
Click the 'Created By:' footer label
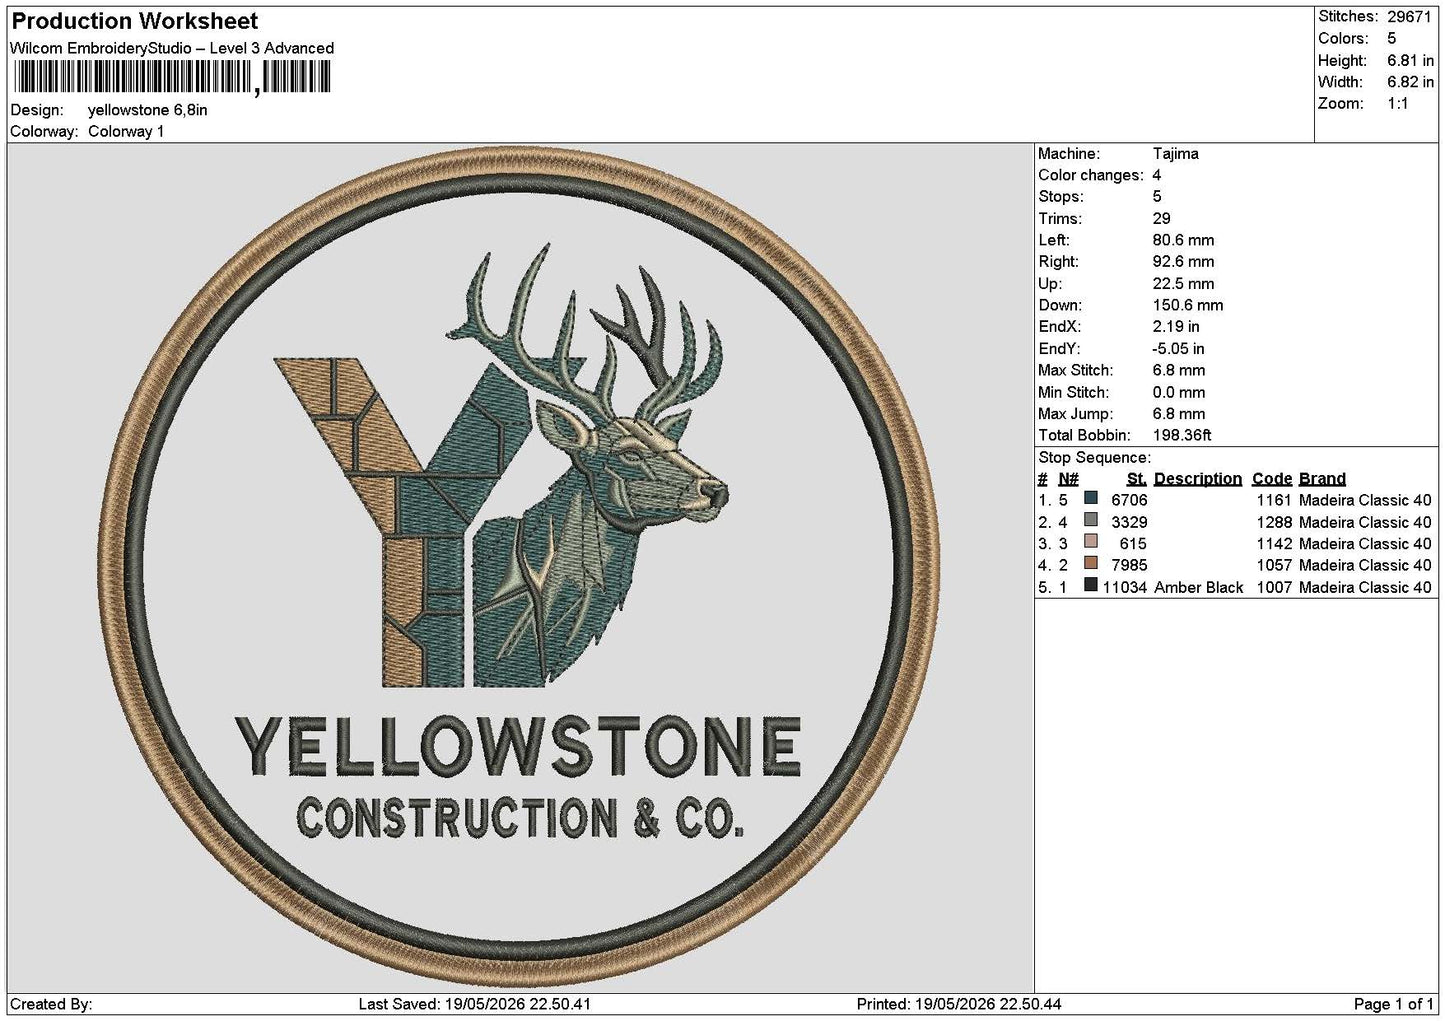(x=51, y=1004)
